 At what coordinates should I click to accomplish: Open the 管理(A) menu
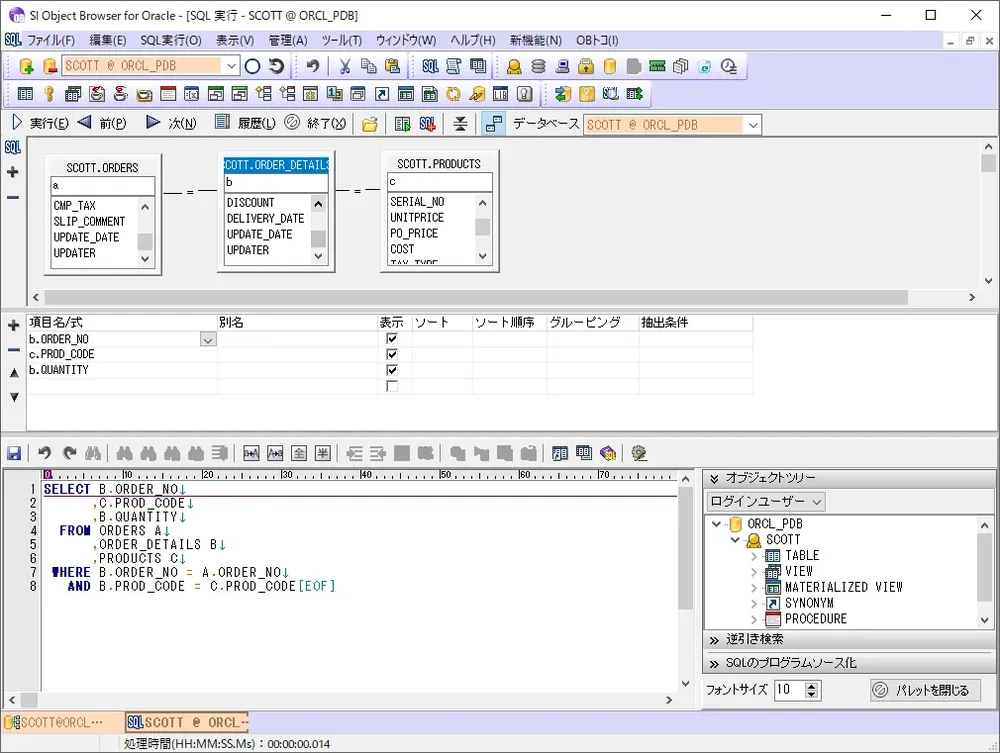[288, 40]
